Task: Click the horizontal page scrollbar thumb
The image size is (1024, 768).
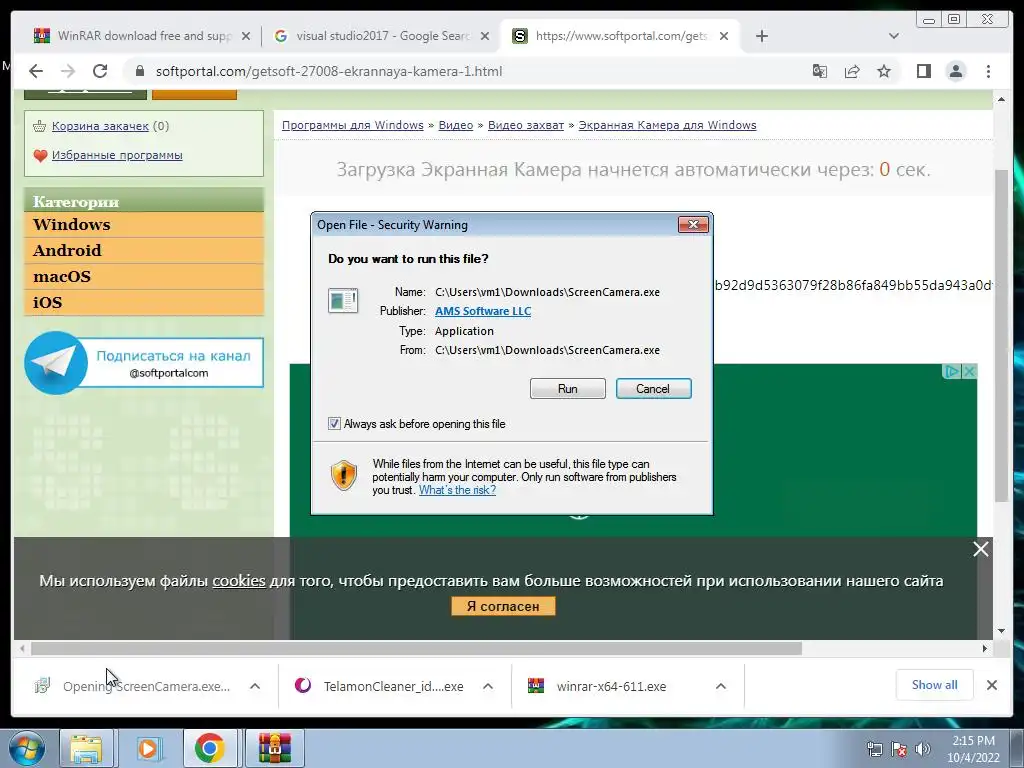Action: point(416,648)
